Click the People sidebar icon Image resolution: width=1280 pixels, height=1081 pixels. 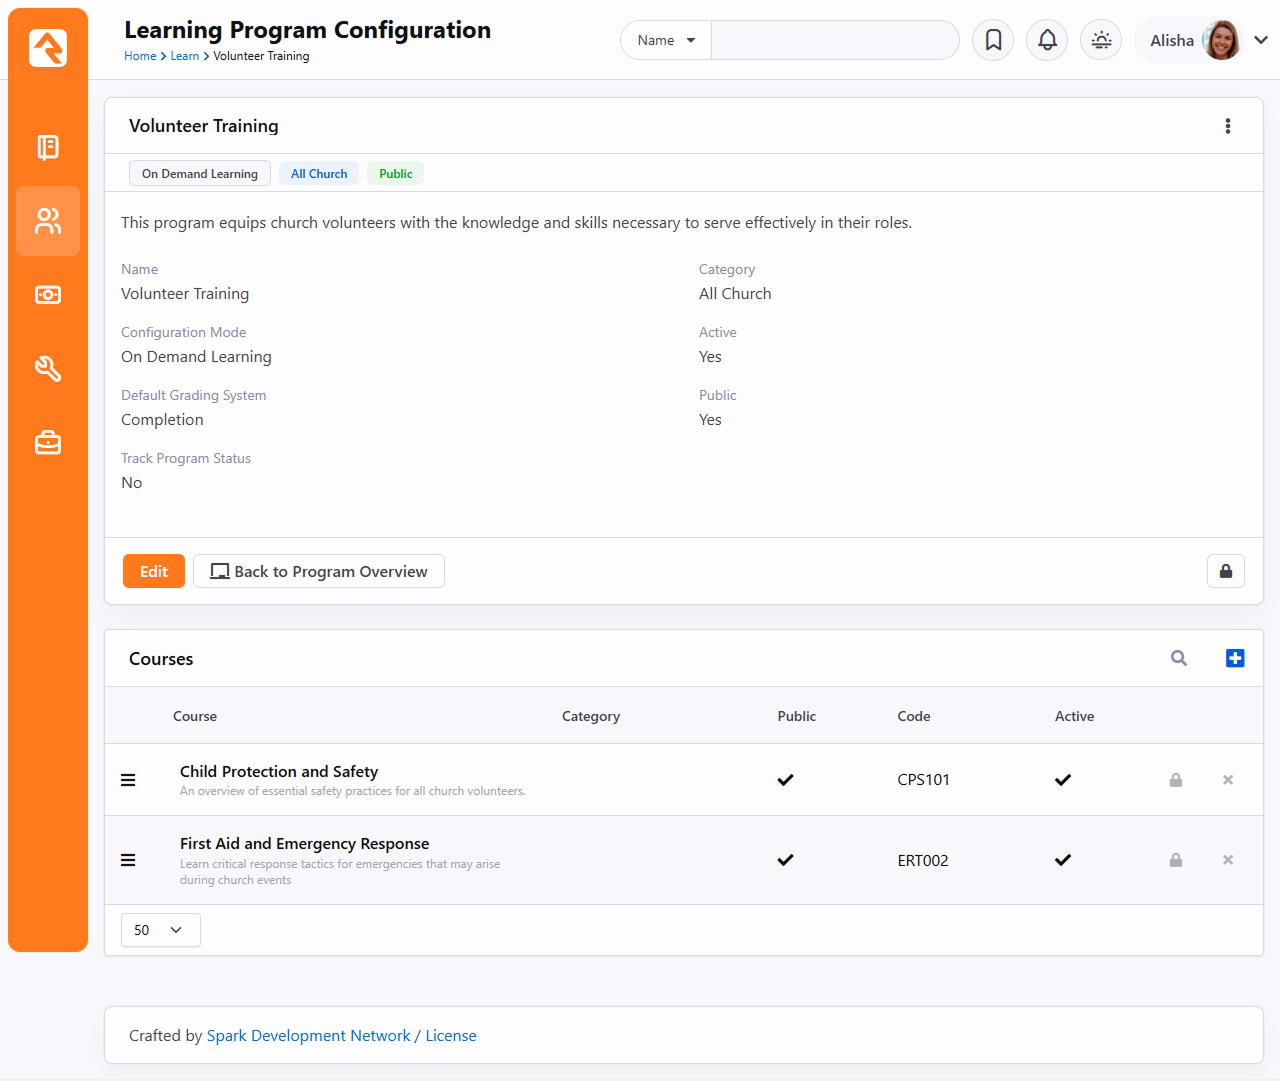click(x=48, y=221)
